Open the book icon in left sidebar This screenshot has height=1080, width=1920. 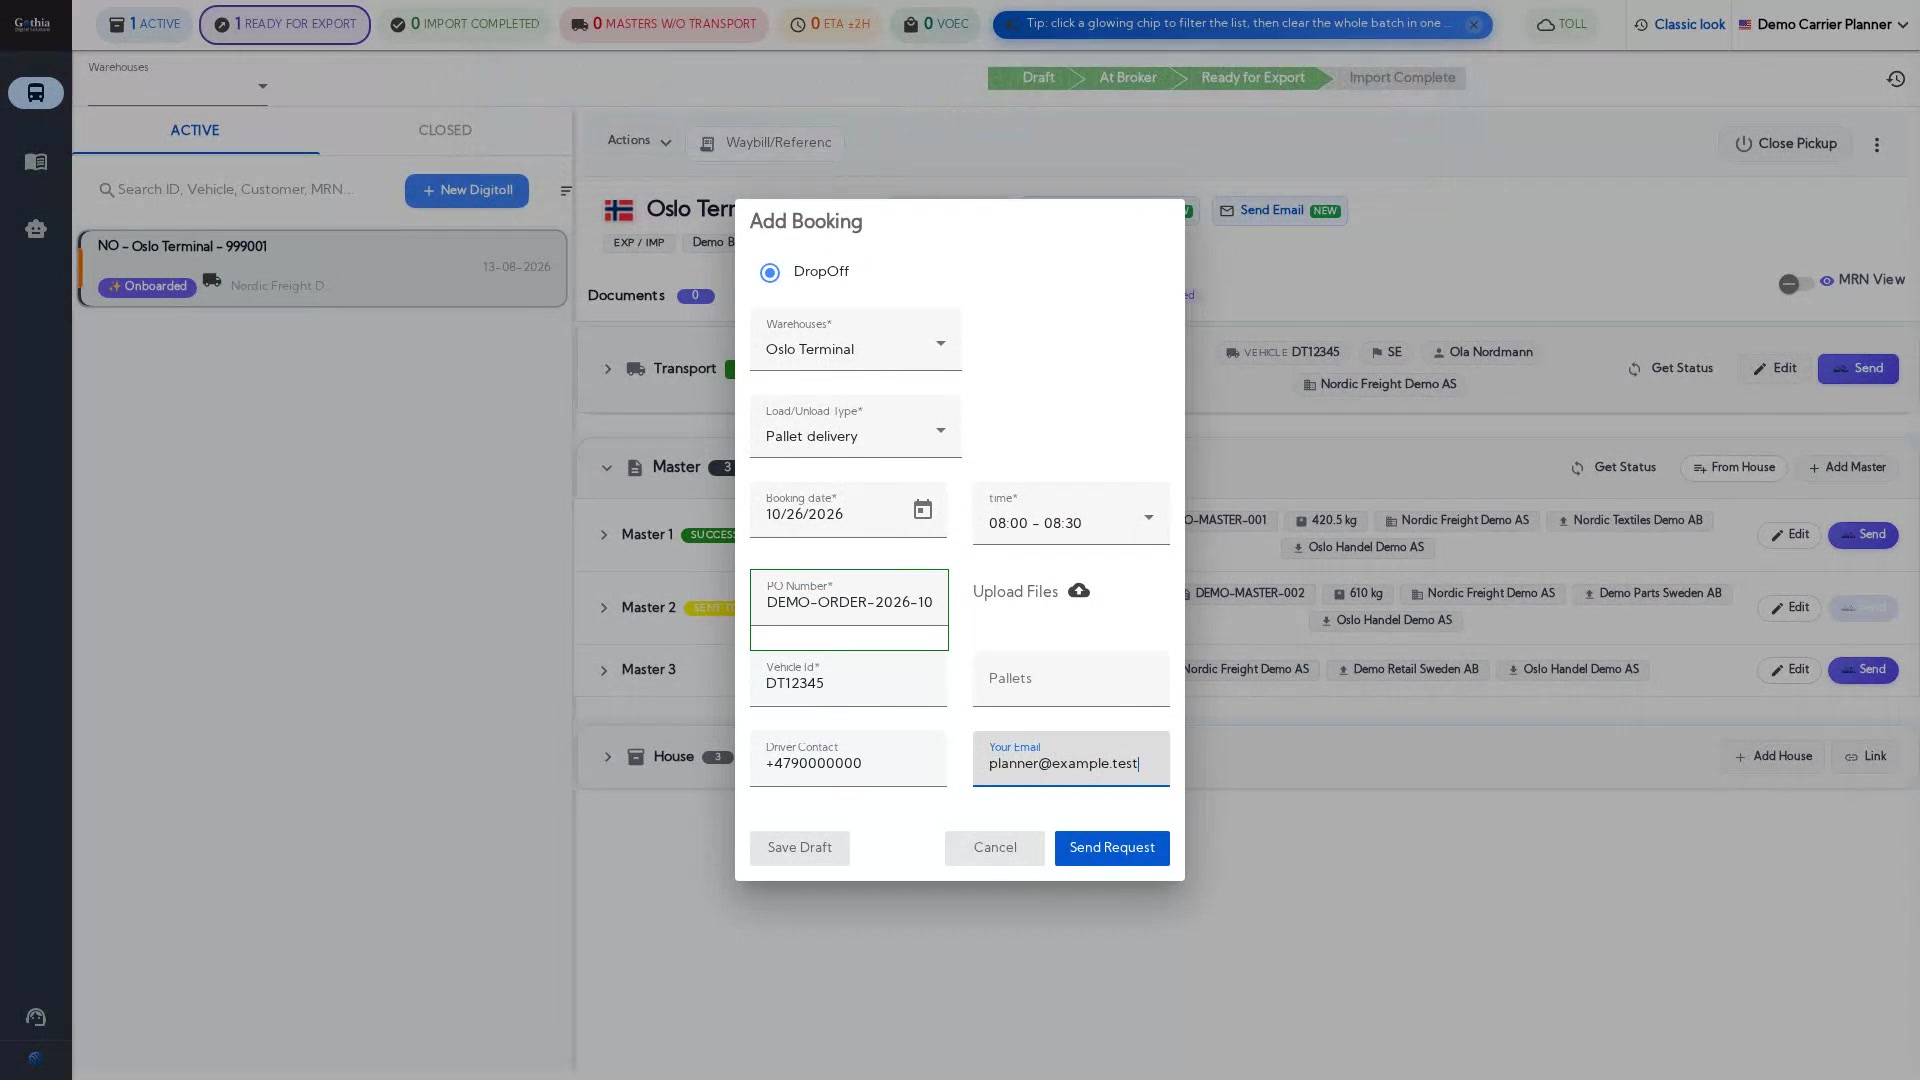tap(36, 162)
